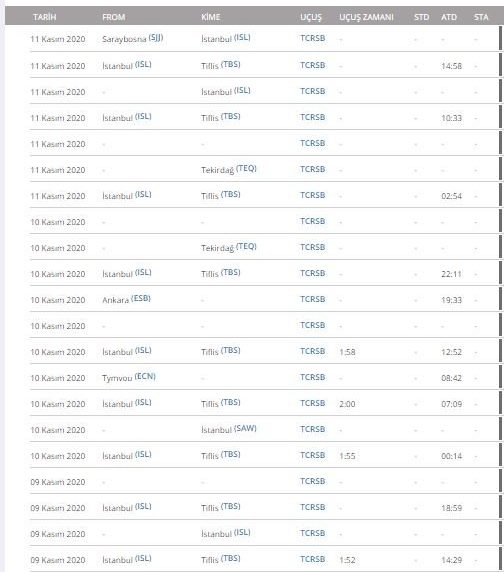Viewport: 504px width, 572px height.
Task: Click the KİME column header
Action: (211, 17)
